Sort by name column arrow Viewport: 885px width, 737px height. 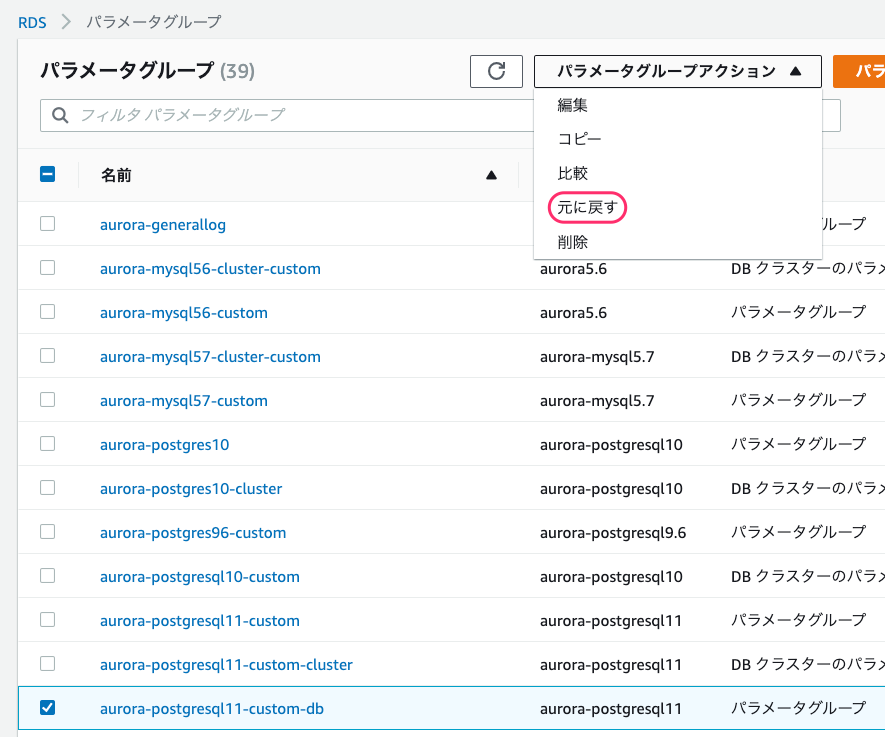coord(491,176)
